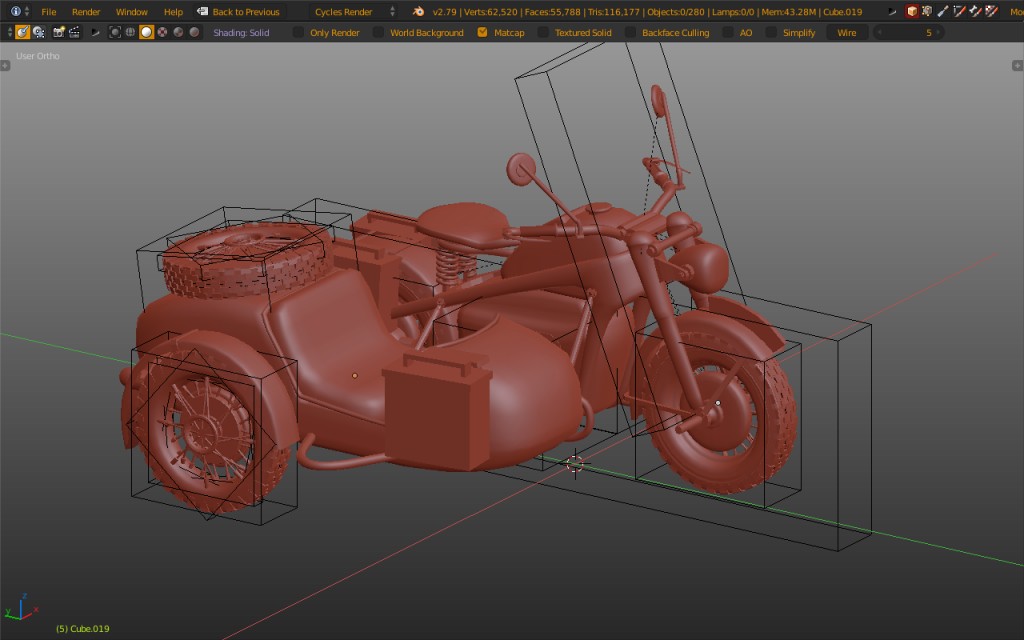The height and width of the screenshot is (640, 1024).
Task: Select the highlighted Solid shading sphere icon
Action: [x=146, y=31]
